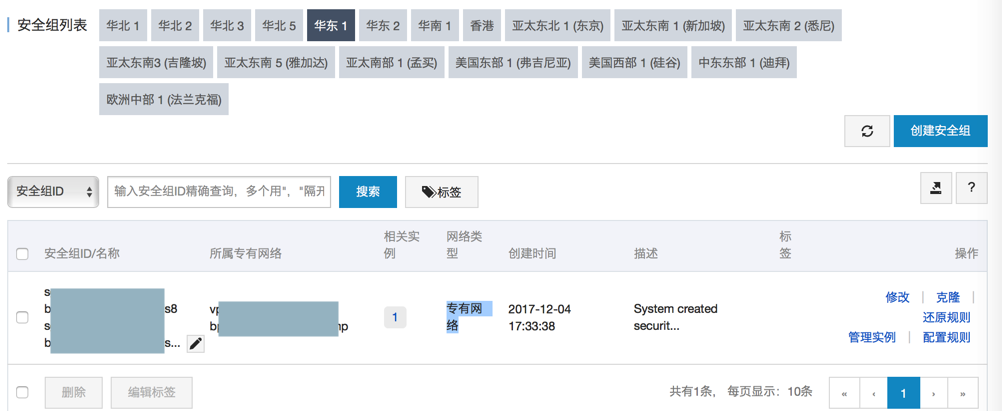Toggle the select-all checkbox in the table header
Viewport: 1002px width, 411px height.
click(x=23, y=254)
